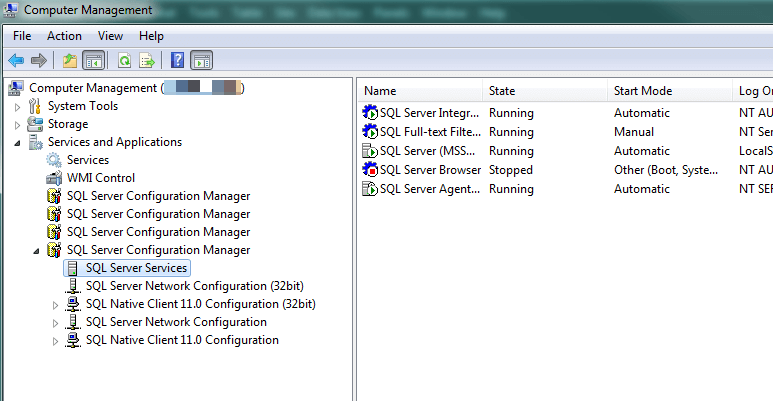Click the Services gear icon

[54, 160]
